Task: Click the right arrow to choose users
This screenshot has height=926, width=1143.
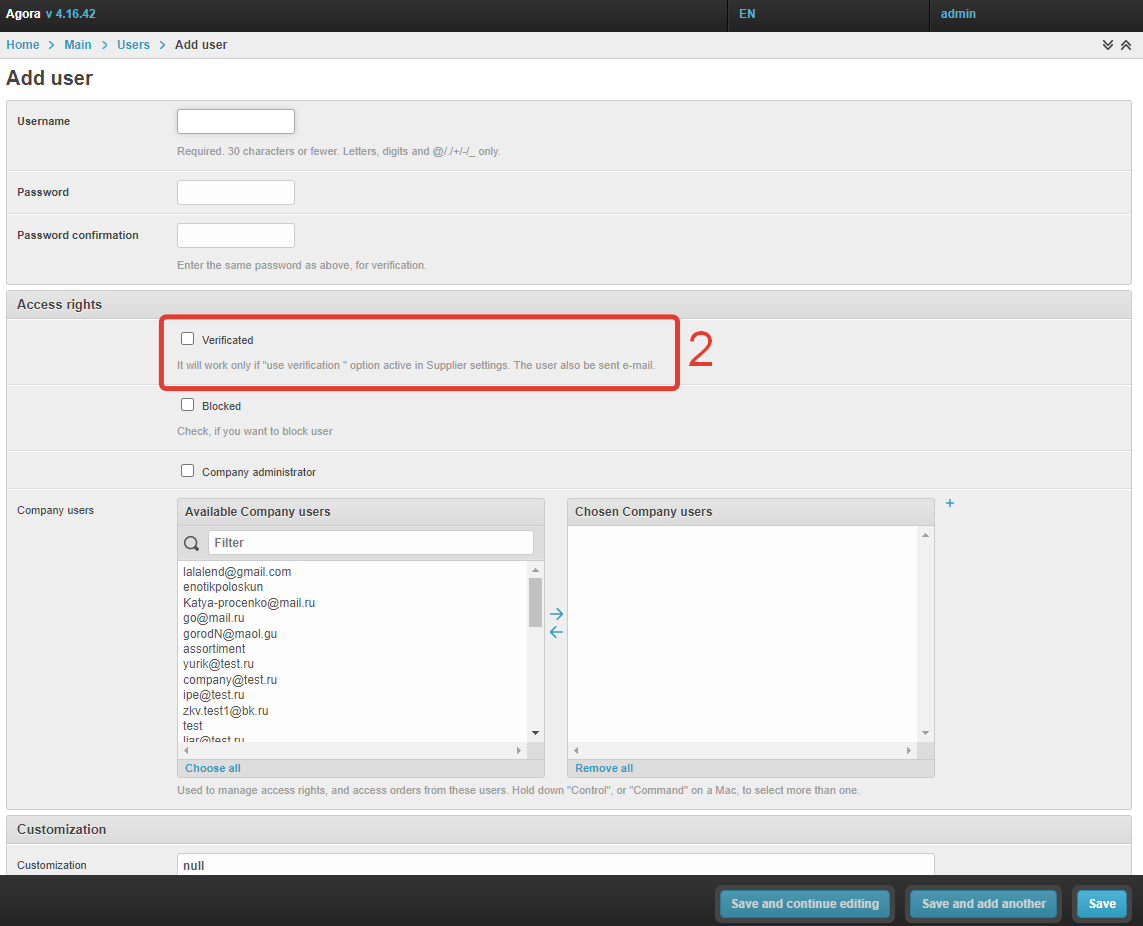Action: click(x=557, y=614)
